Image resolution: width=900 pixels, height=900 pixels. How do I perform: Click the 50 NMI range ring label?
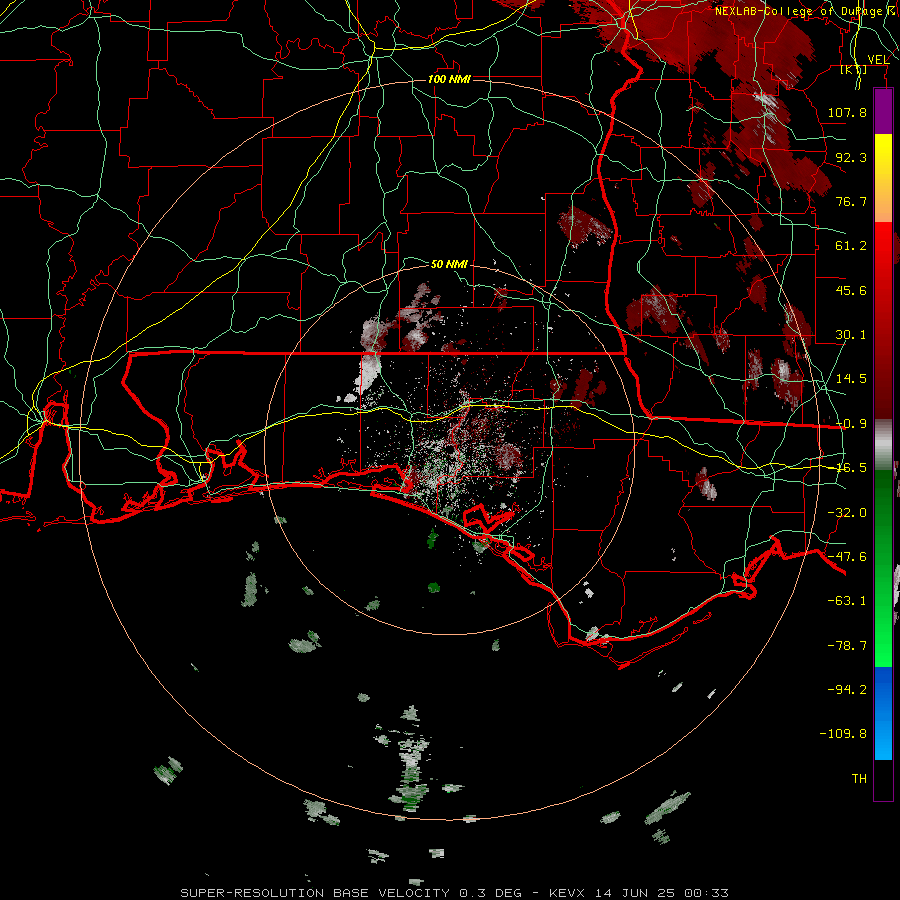tap(449, 264)
